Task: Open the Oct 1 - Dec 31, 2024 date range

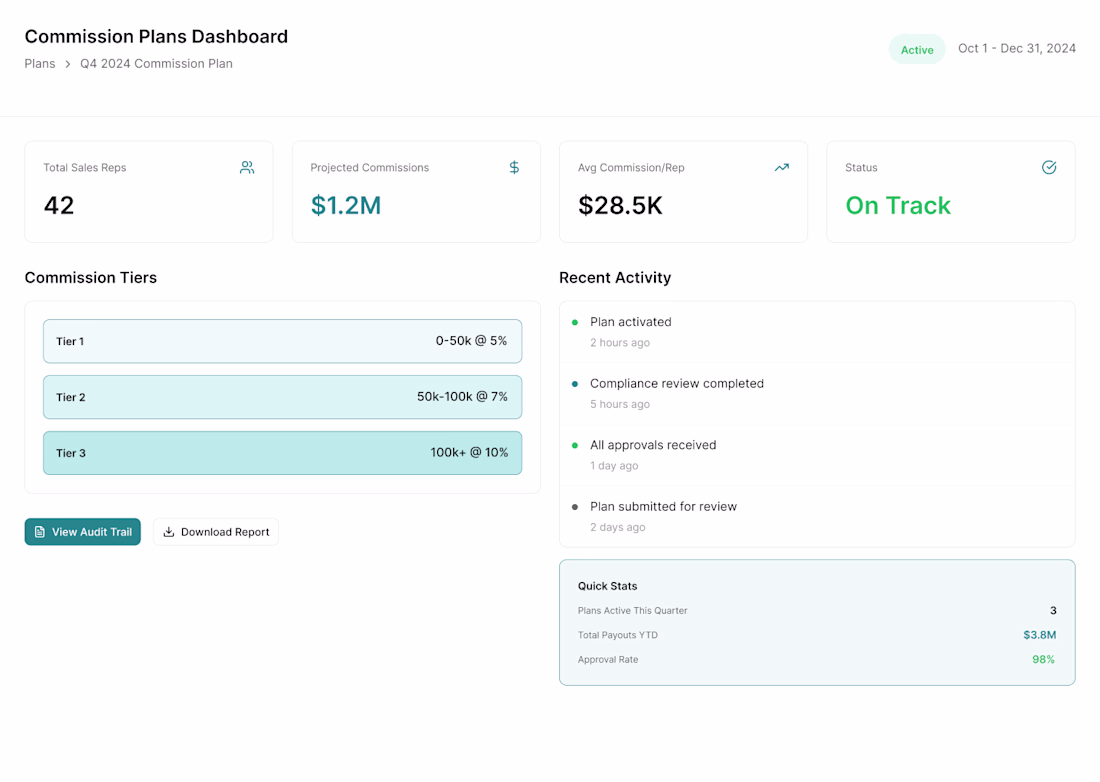Action: pyautogui.click(x=1017, y=48)
